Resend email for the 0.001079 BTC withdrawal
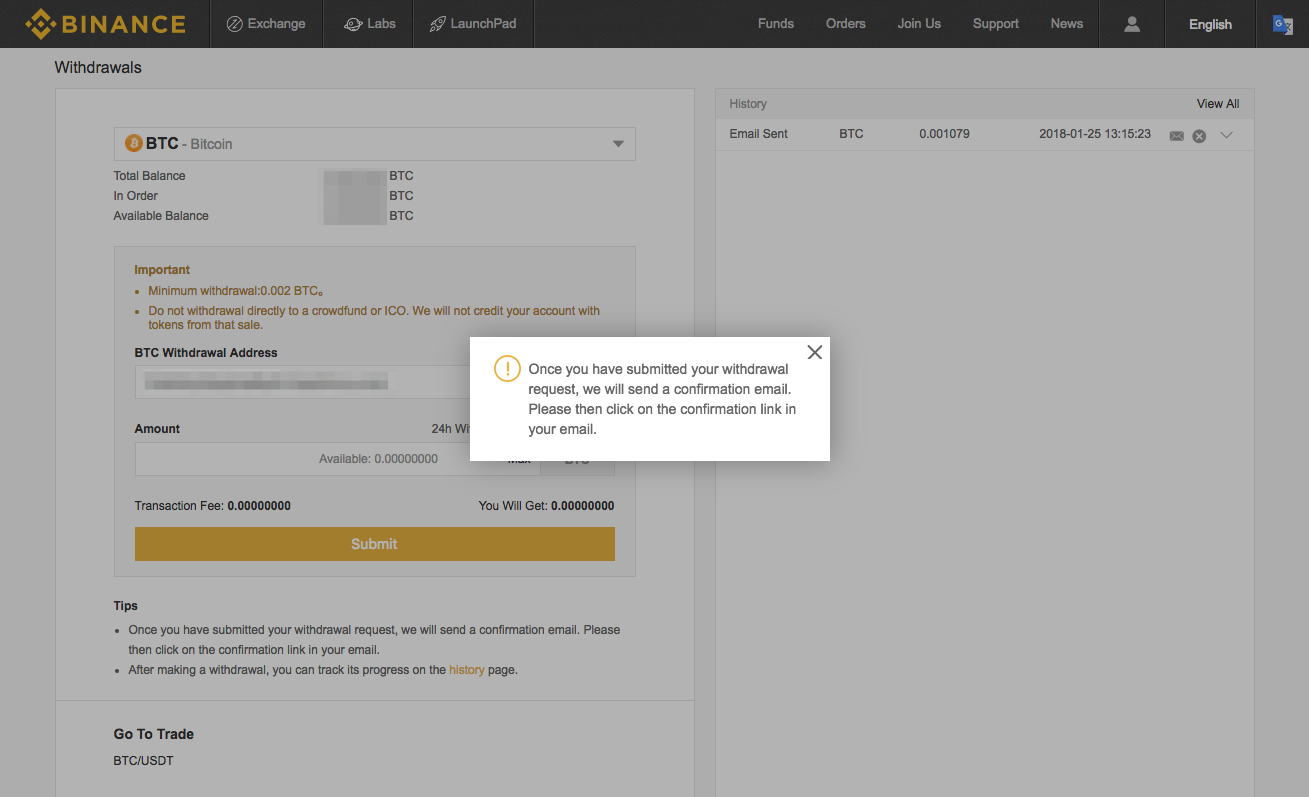1309x797 pixels. pyautogui.click(x=1176, y=136)
